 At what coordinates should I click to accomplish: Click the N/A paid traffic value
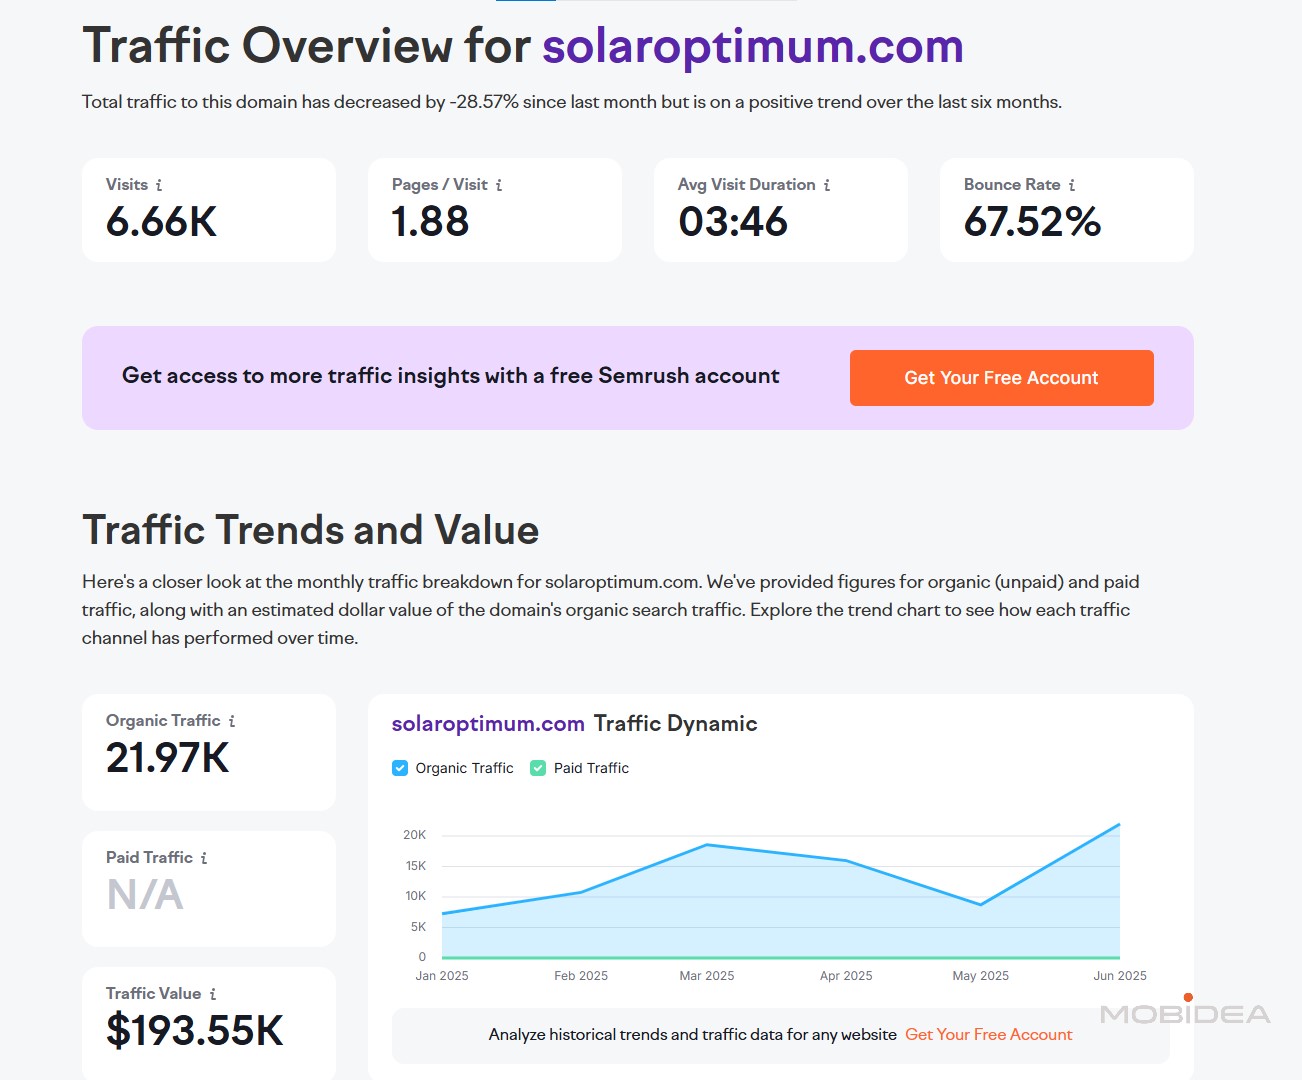145,895
